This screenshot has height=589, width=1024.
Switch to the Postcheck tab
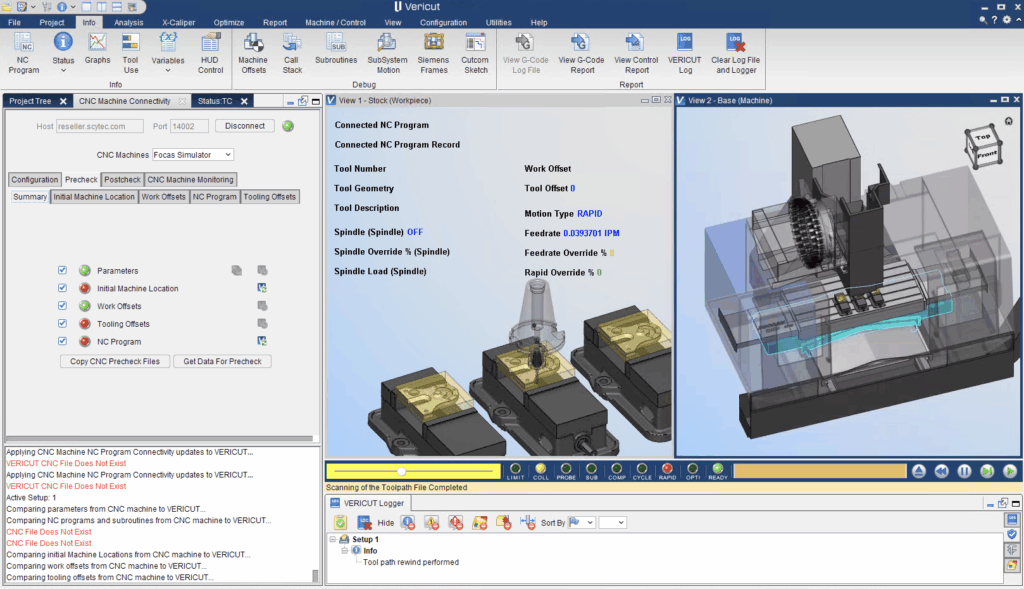coord(122,180)
